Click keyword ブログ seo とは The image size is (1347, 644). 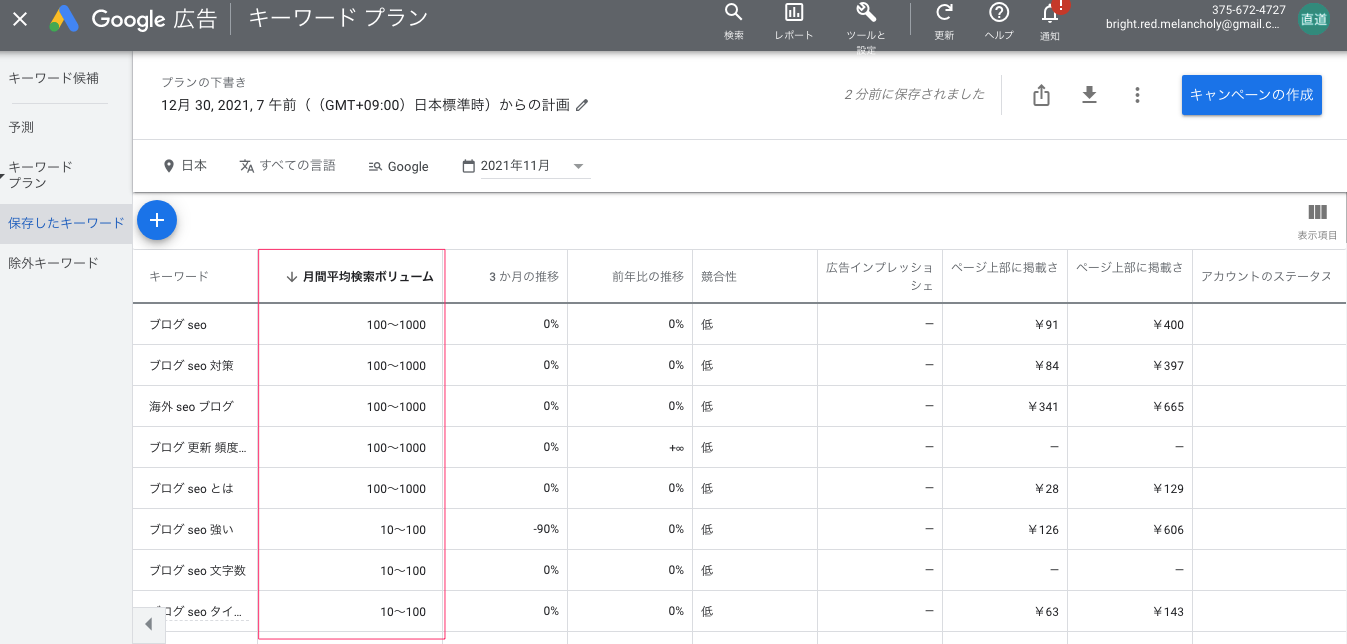pyautogui.click(x=191, y=489)
